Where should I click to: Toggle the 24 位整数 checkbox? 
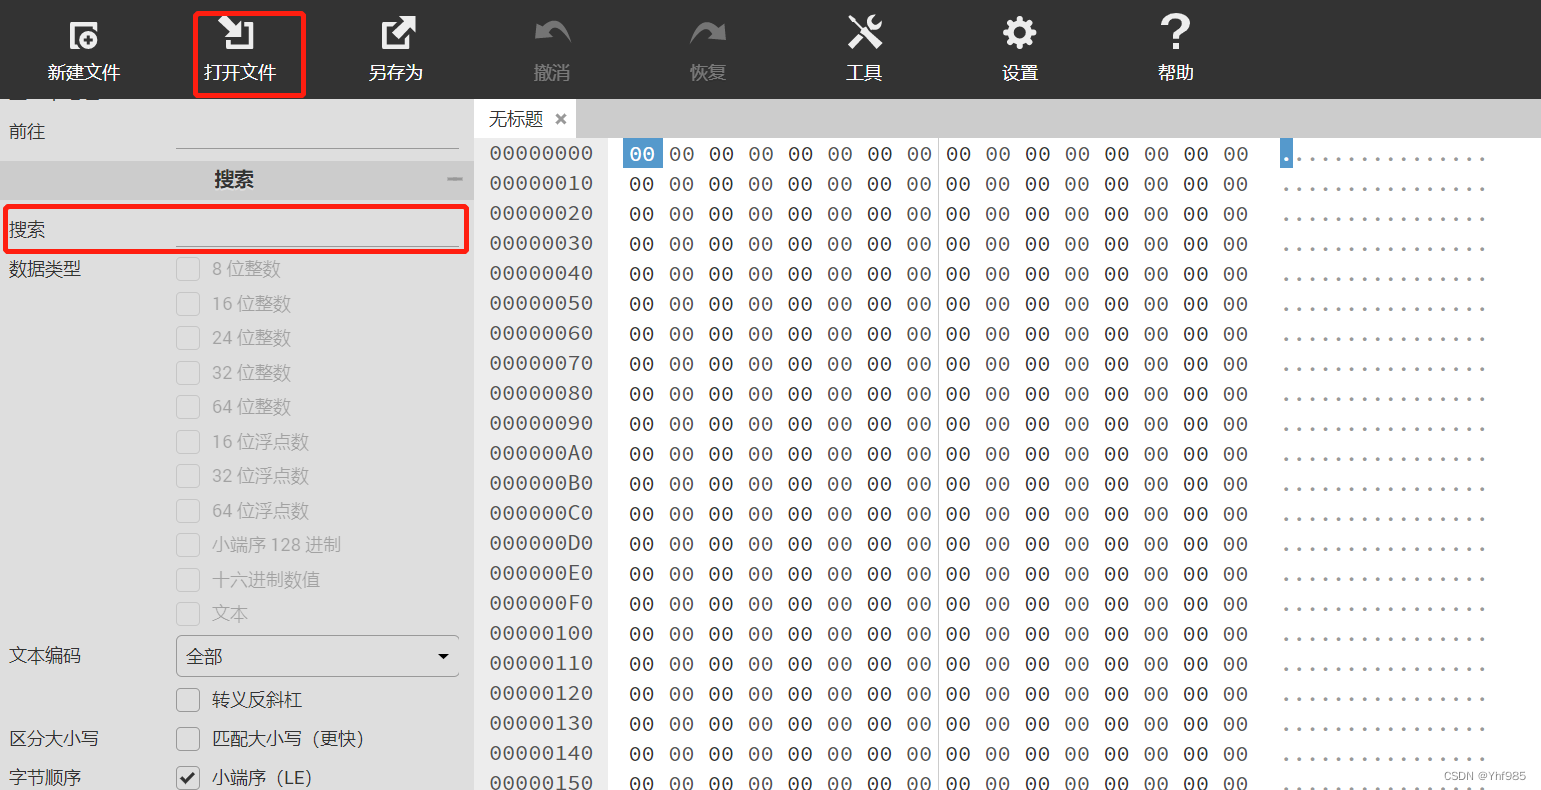click(x=188, y=338)
